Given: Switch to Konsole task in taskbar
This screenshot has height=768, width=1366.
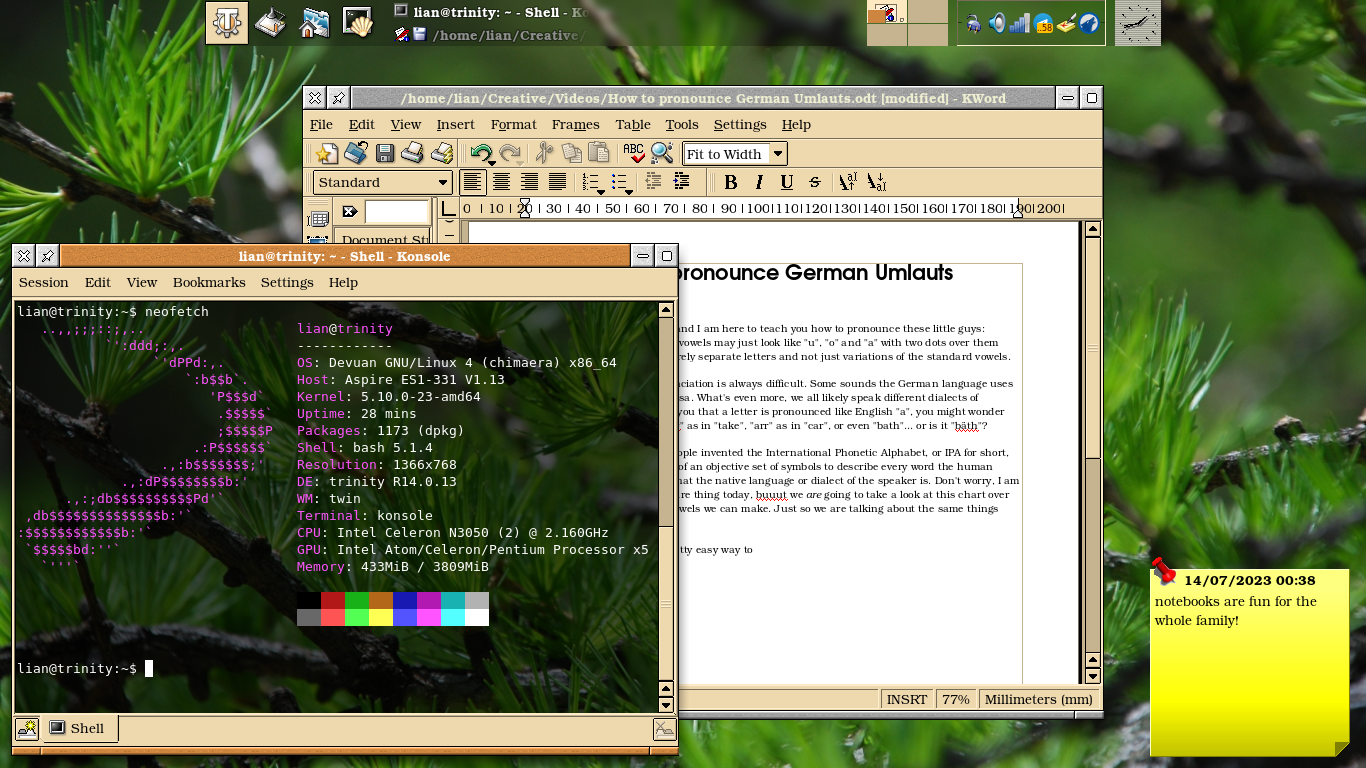Looking at the screenshot, I should click(x=490, y=11).
